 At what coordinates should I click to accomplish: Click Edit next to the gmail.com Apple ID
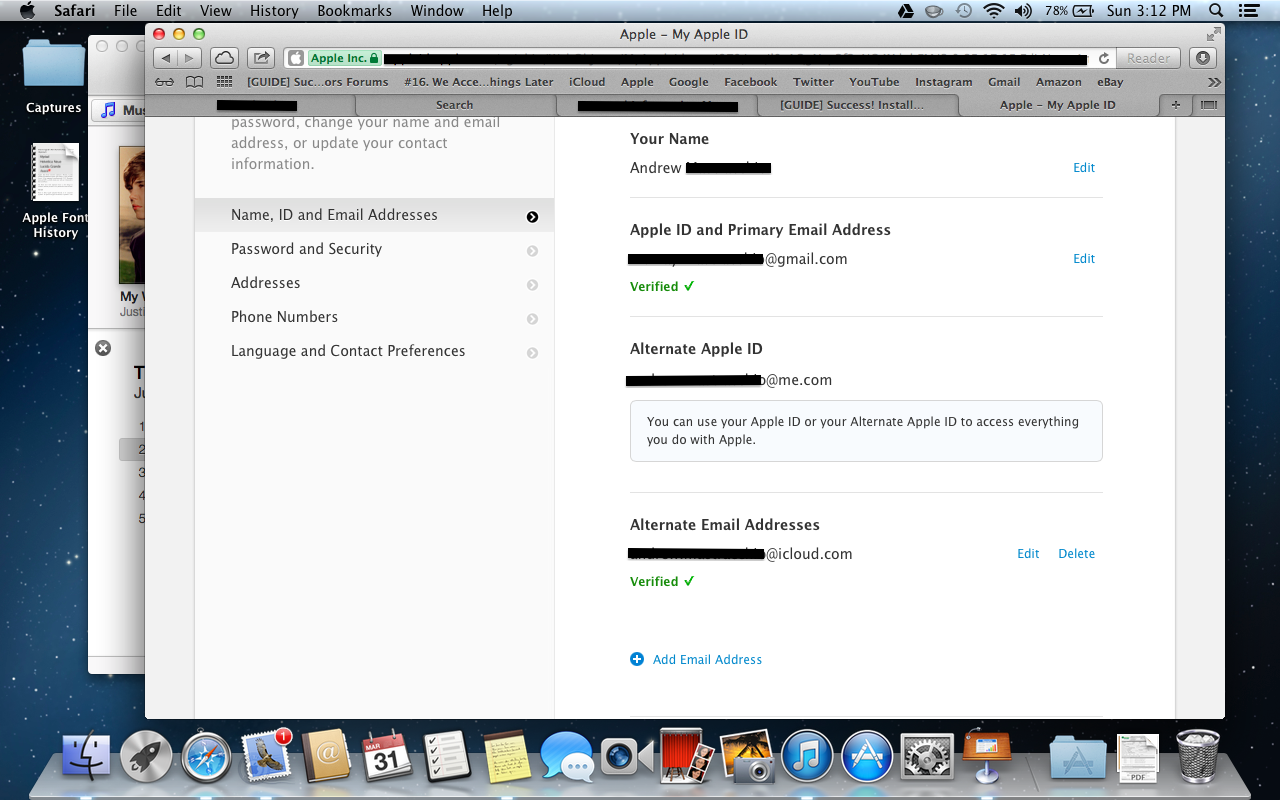tap(1084, 258)
